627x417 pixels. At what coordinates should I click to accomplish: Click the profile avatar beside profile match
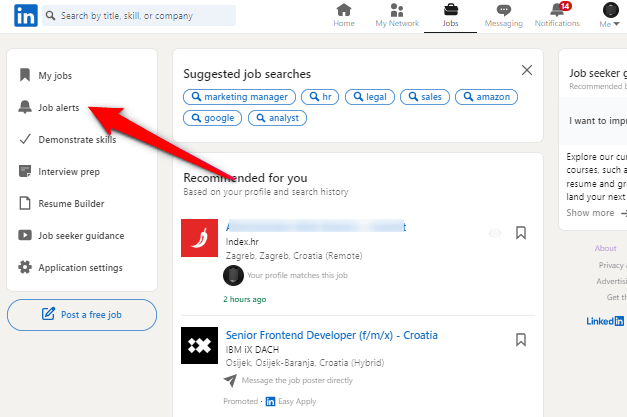(x=234, y=275)
